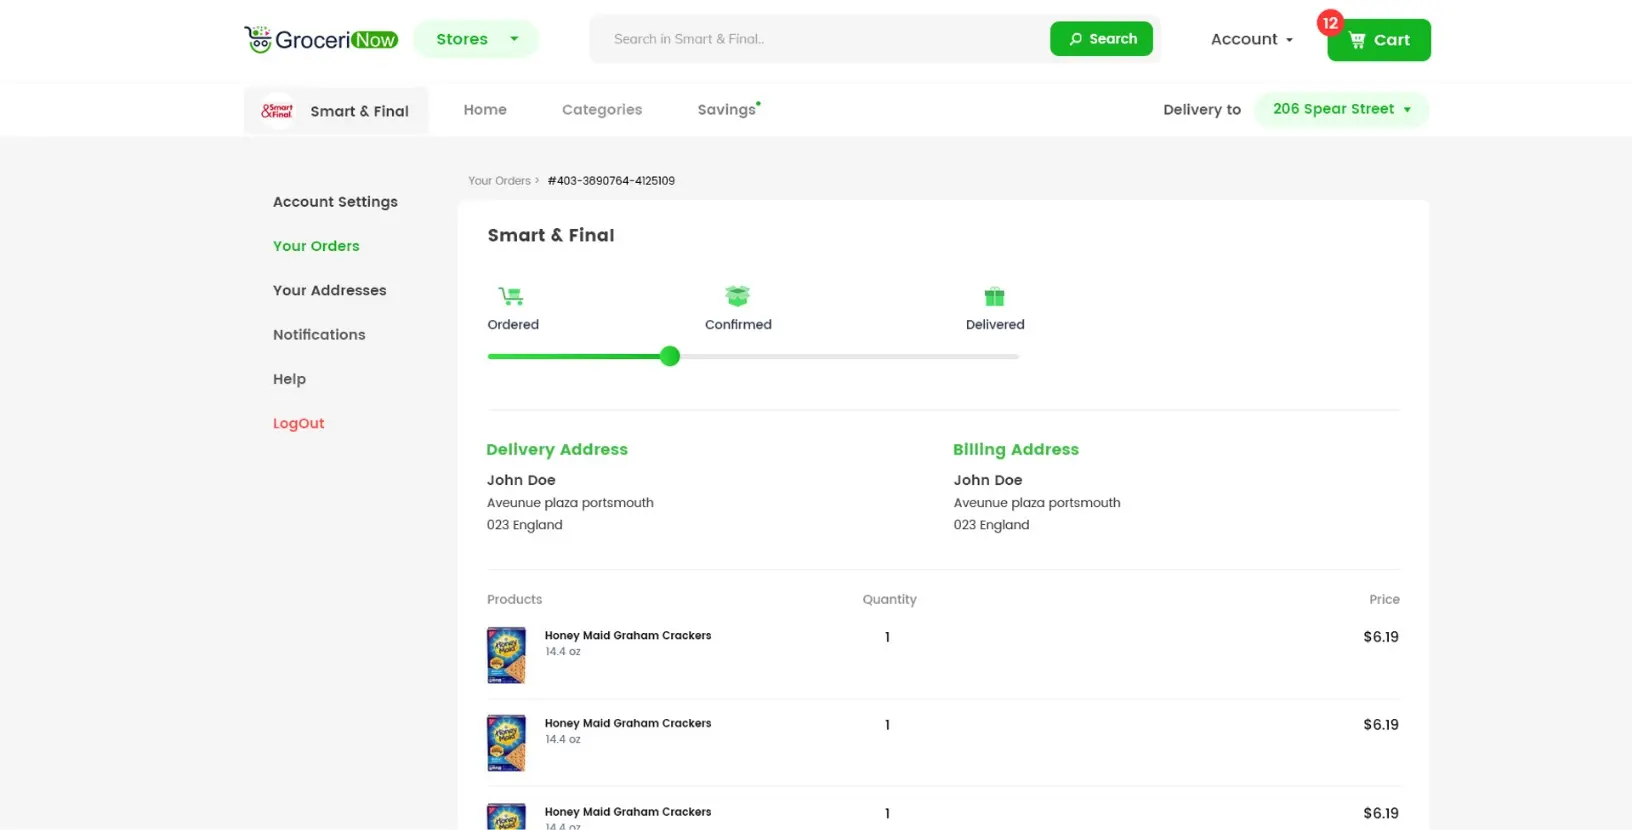Click the Smart & Final store logo icon
1632x830 pixels.
click(x=277, y=111)
